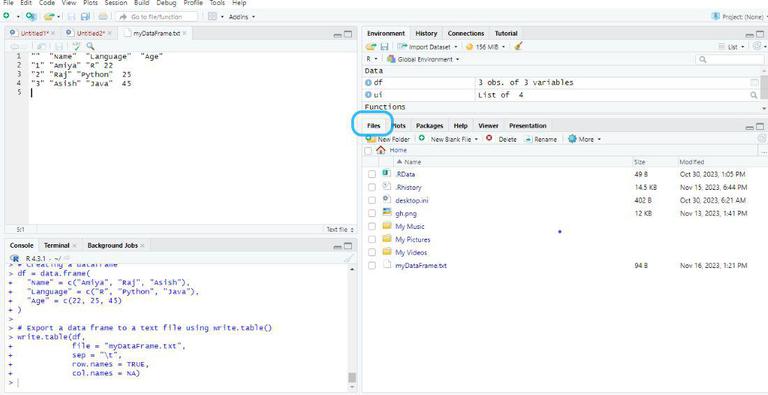Click the .RData file icon
The image size is (768, 395).
[x=386, y=173]
